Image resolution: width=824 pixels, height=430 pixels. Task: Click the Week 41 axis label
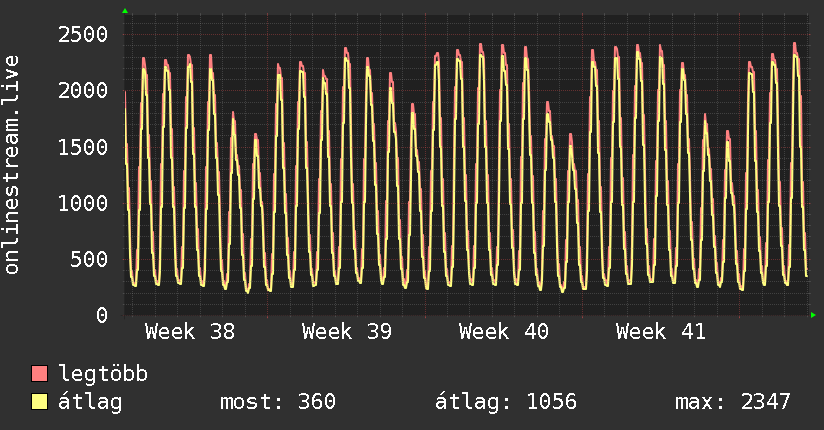pos(661,332)
